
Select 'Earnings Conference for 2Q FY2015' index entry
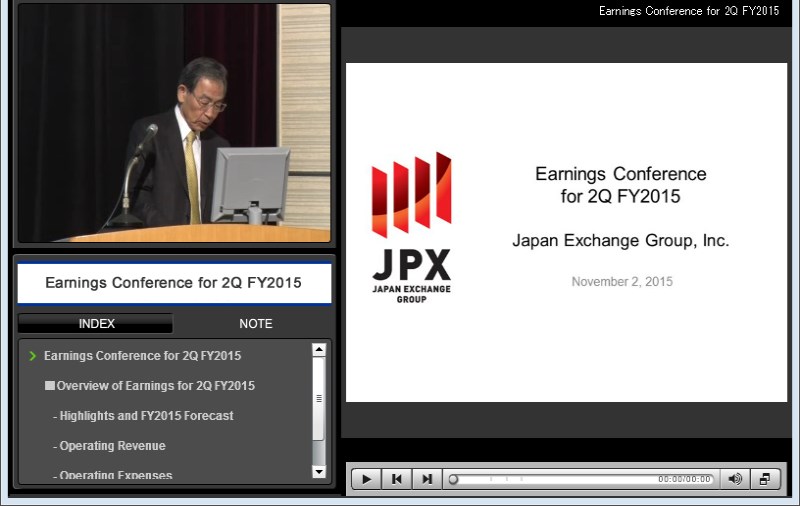[142, 356]
